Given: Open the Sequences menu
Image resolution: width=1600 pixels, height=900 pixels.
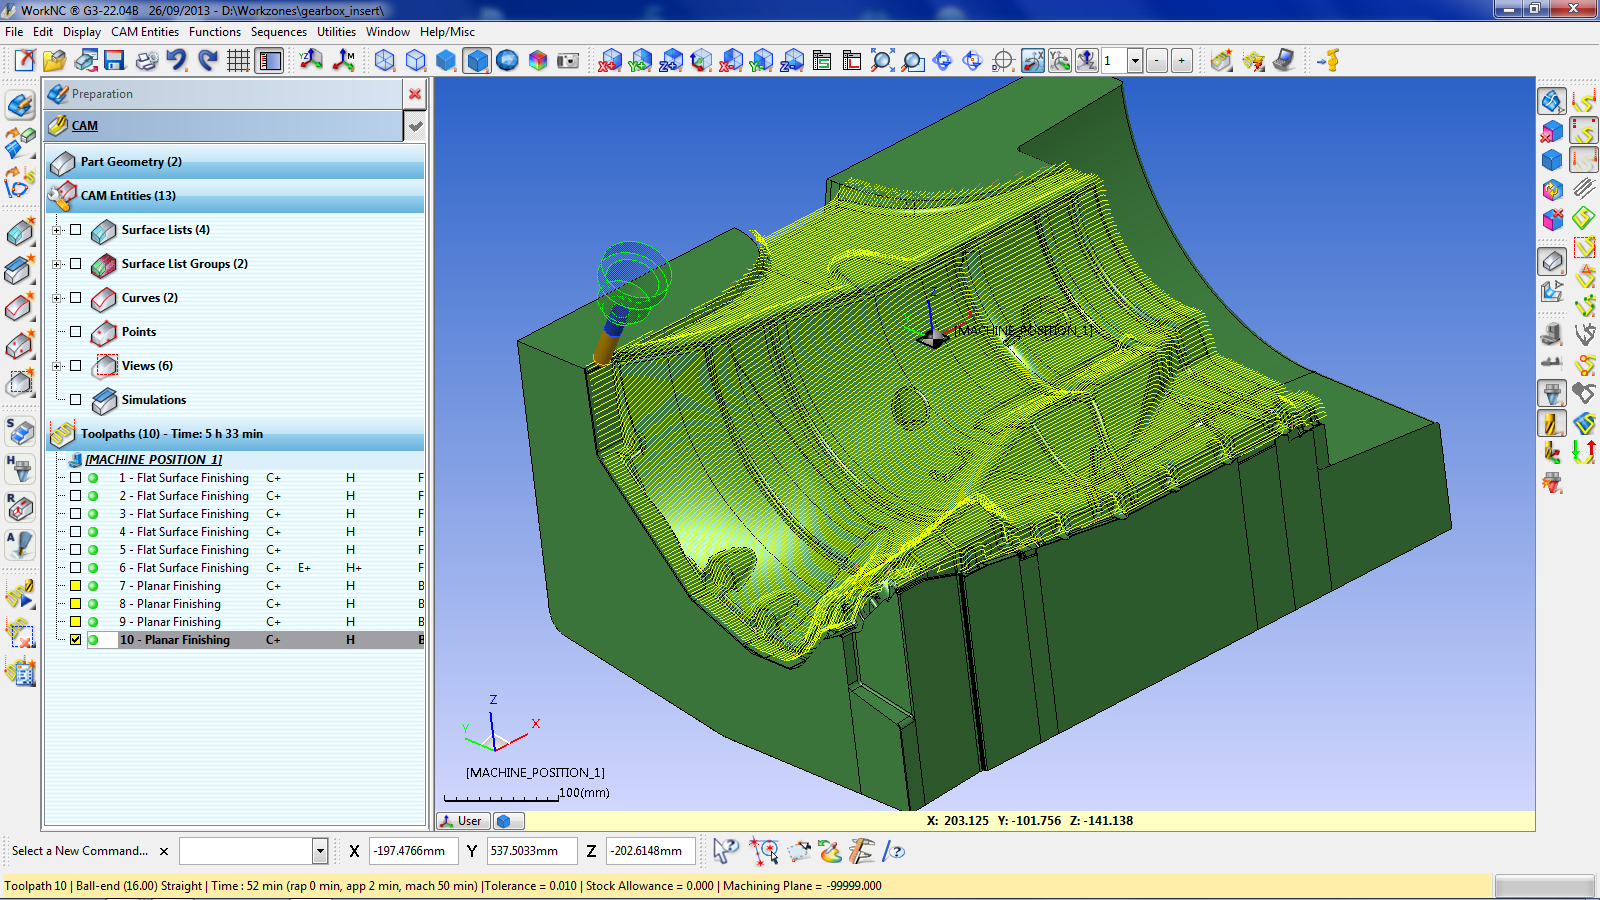Looking at the screenshot, I should [x=278, y=32].
